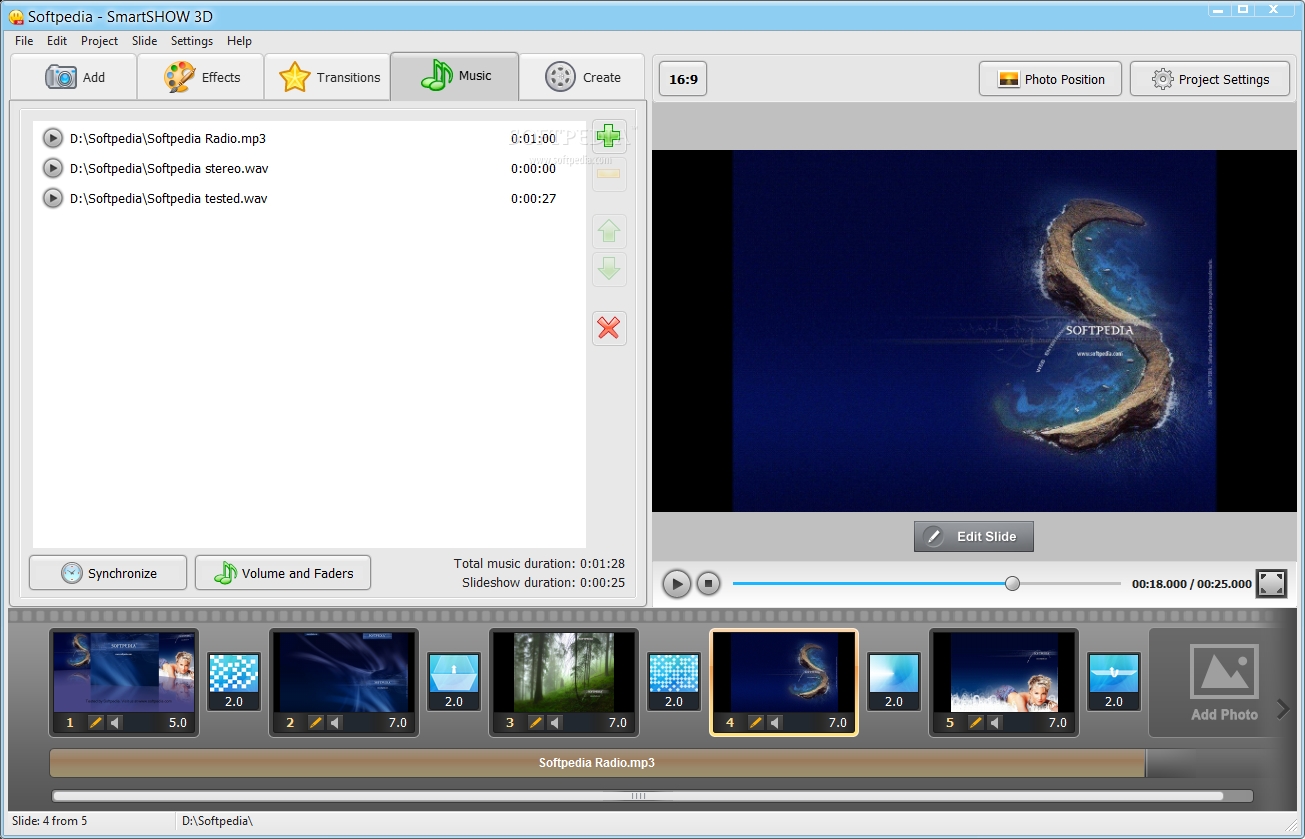Stop the slideshow preview

[708, 584]
